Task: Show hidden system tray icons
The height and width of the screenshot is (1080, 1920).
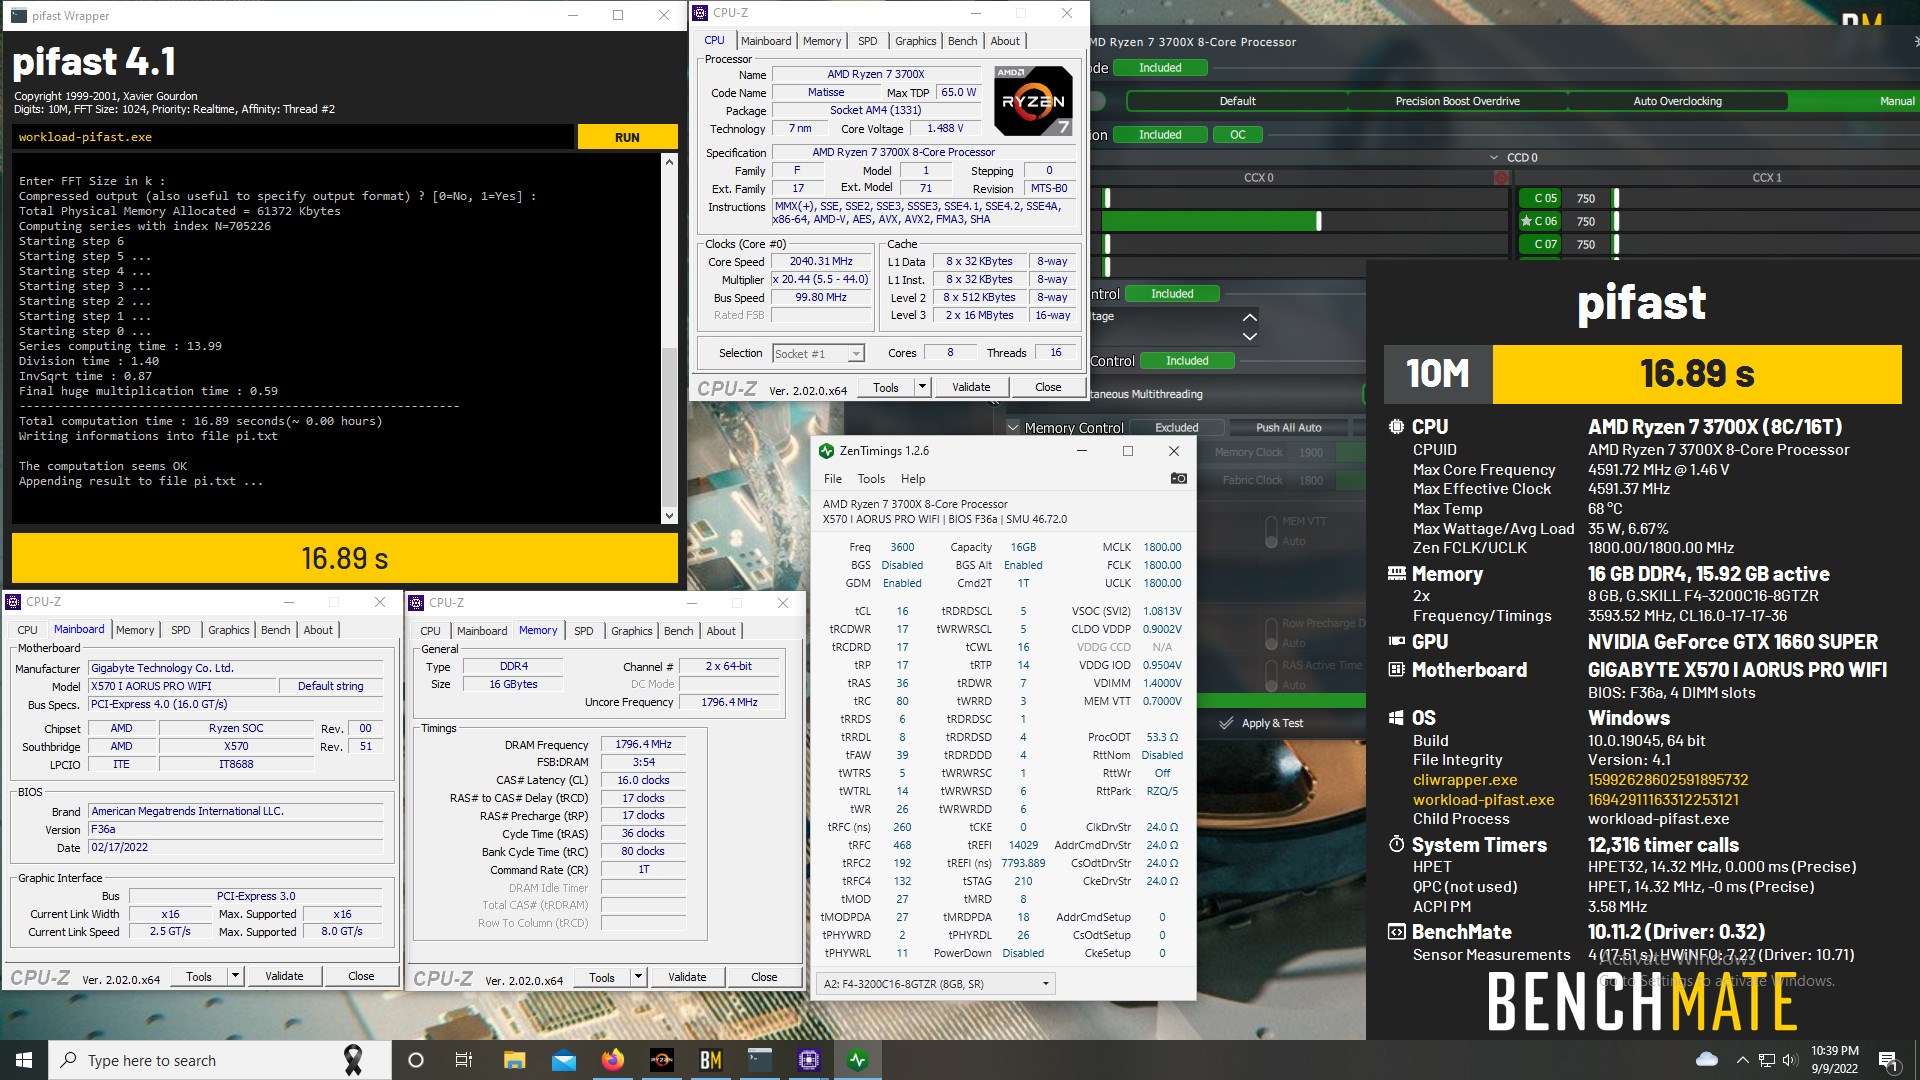Action: [x=1742, y=1060]
